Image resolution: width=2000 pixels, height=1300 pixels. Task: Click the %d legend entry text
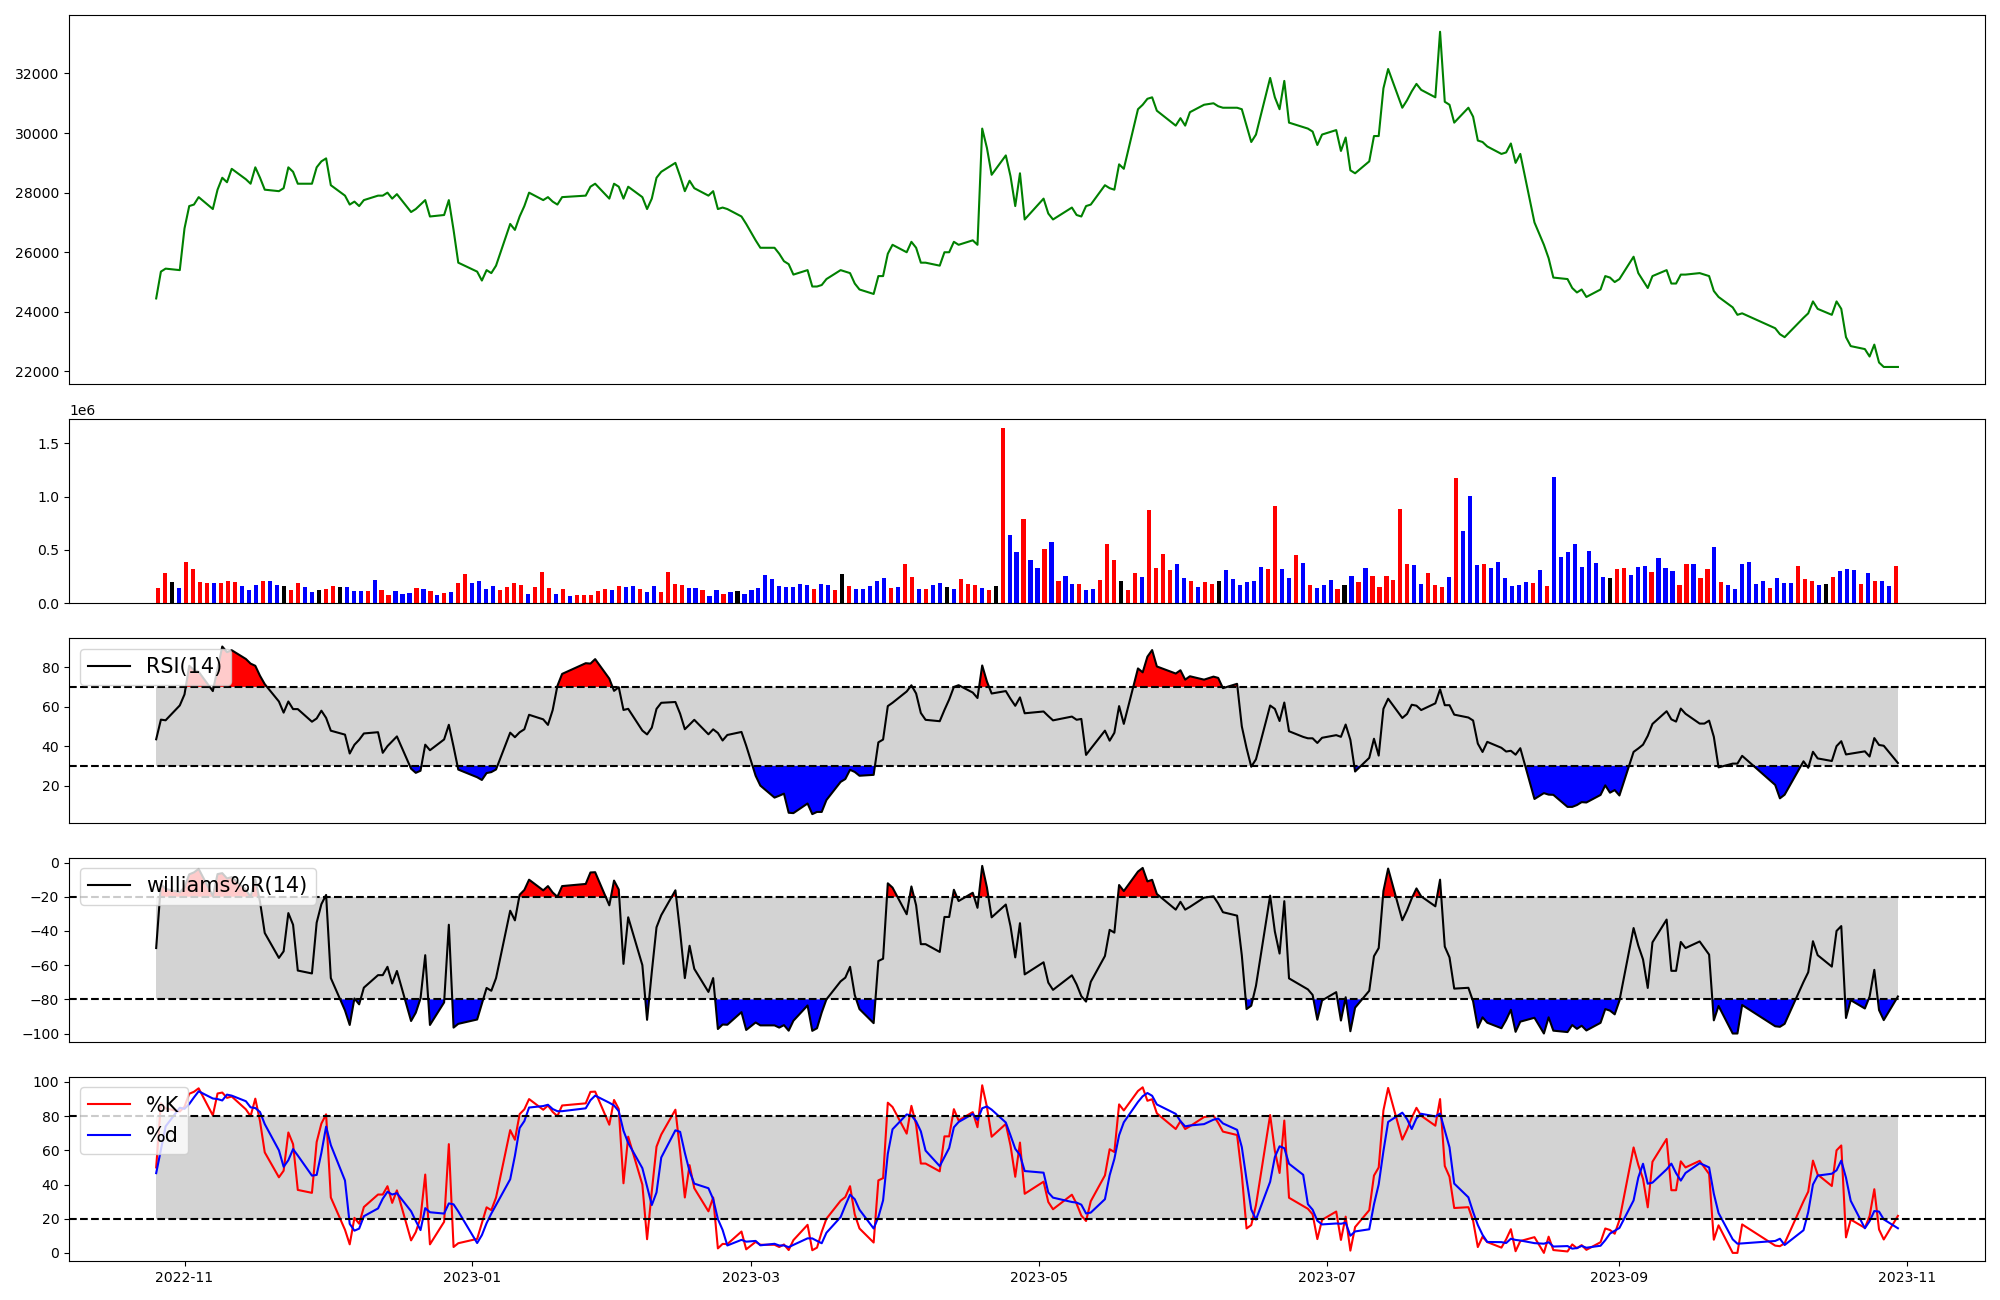coord(162,1134)
